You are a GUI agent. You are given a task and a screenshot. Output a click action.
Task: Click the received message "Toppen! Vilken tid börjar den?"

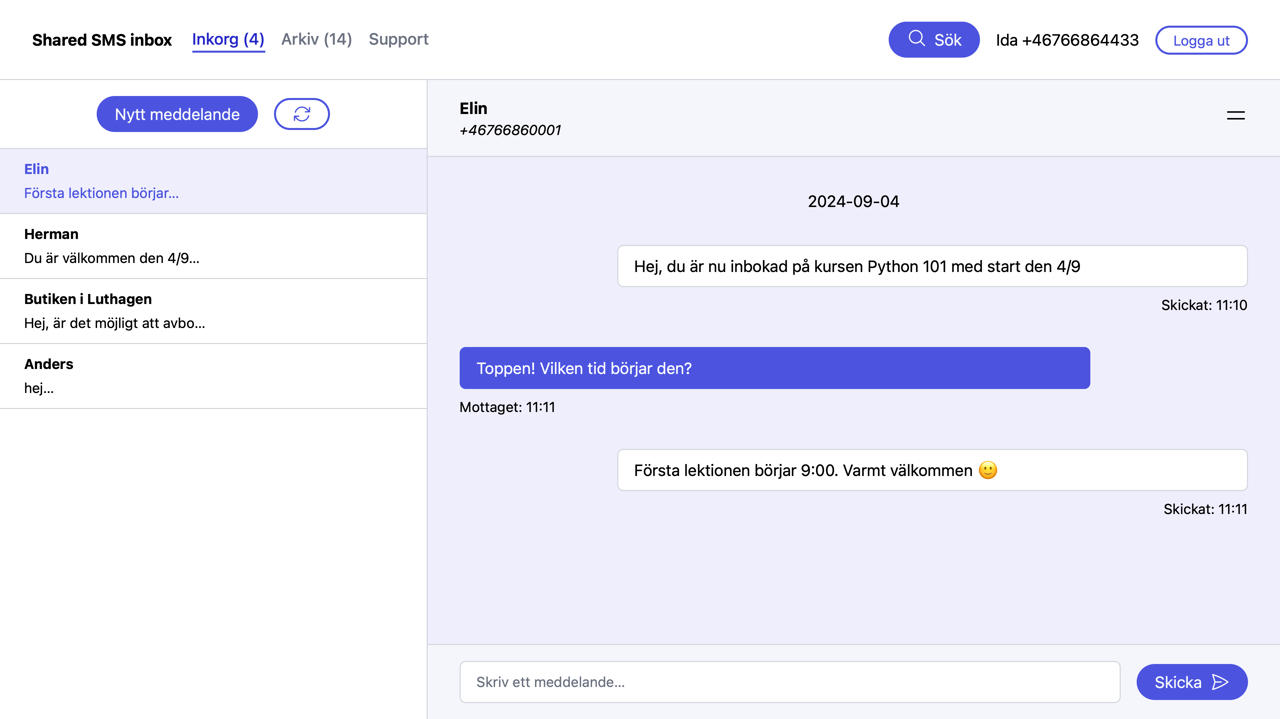774,368
